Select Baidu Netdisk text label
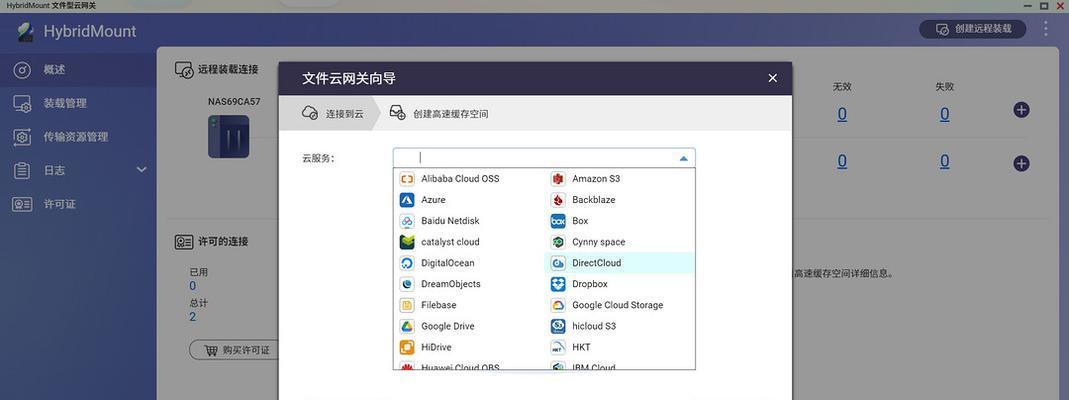The width and height of the screenshot is (1069, 400). click(x=450, y=221)
